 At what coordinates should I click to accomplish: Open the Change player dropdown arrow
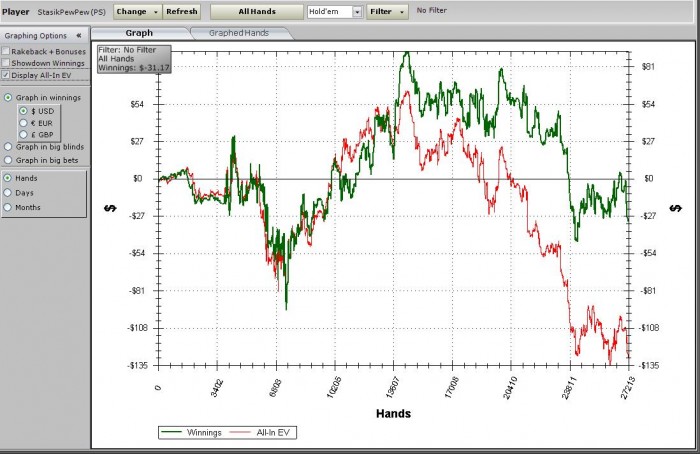coord(156,12)
